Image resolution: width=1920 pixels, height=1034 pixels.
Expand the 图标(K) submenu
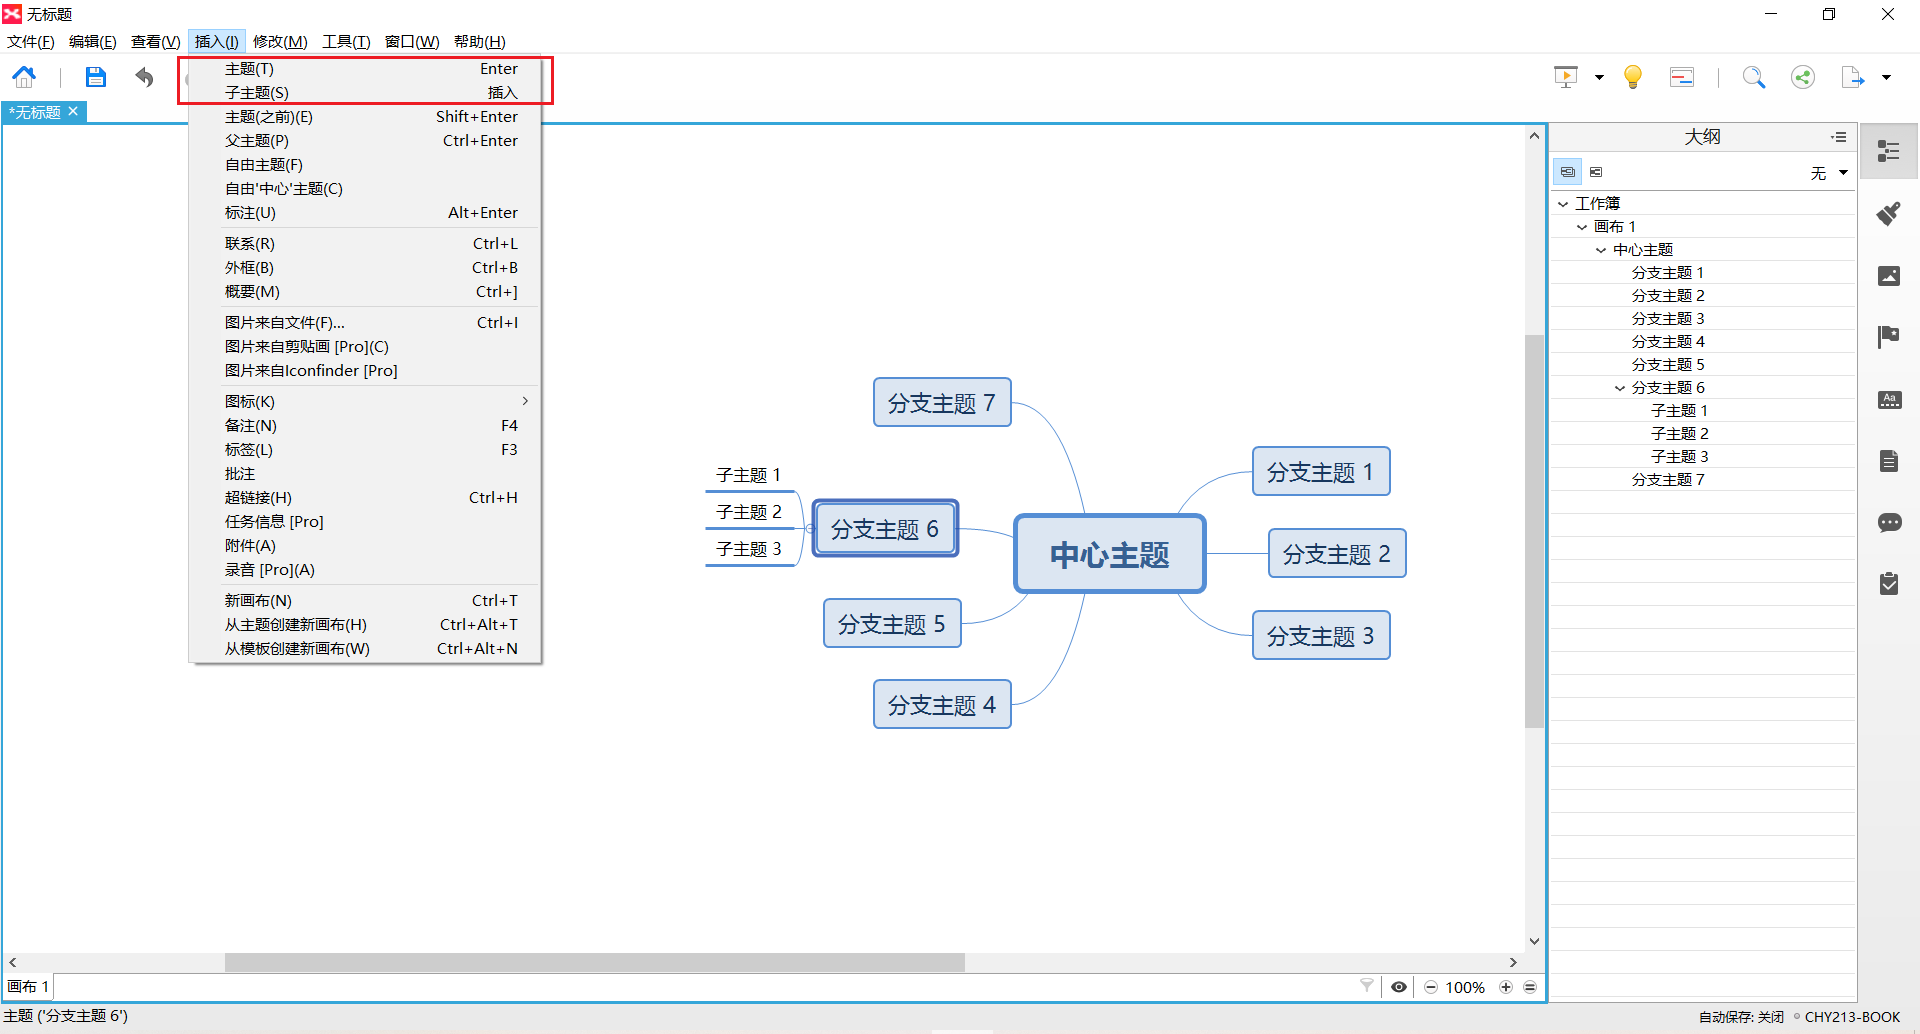(366, 401)
